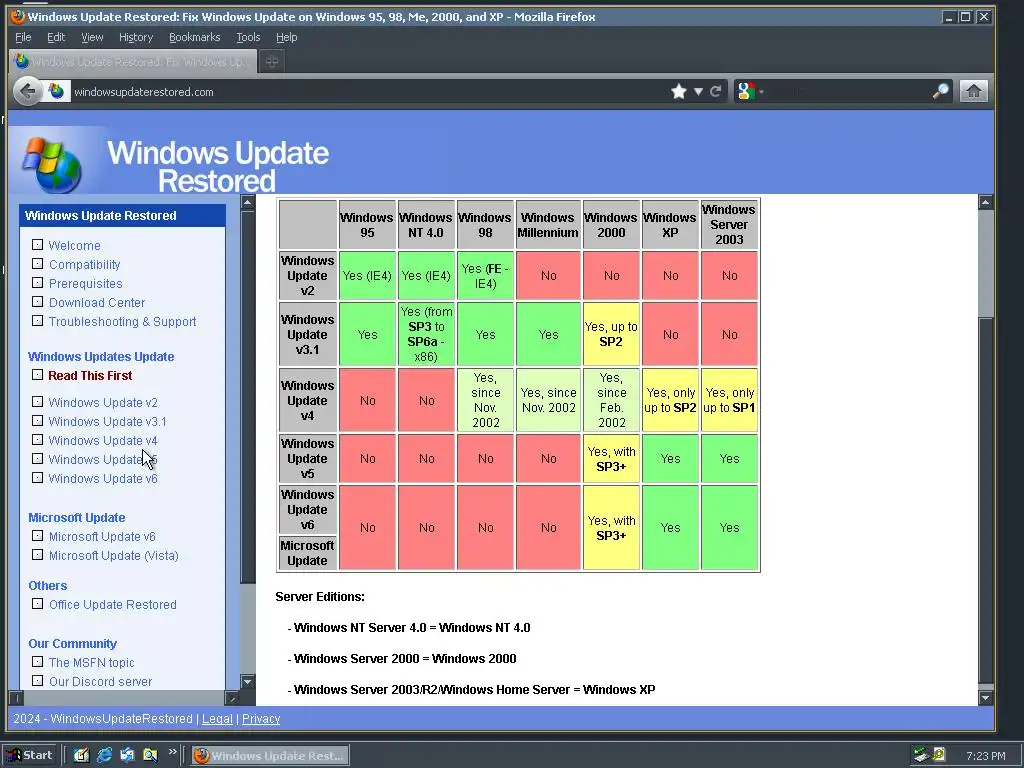Click the 7:23 PM clock

click(x=985, y=756)
